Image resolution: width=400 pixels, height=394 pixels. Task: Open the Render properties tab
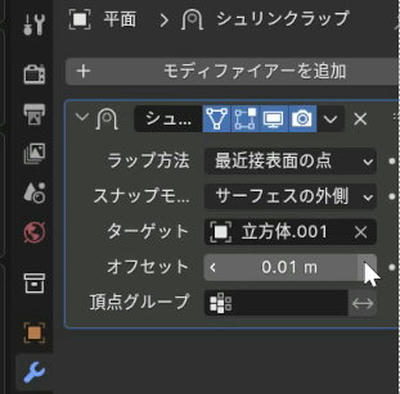pos(34,74)
